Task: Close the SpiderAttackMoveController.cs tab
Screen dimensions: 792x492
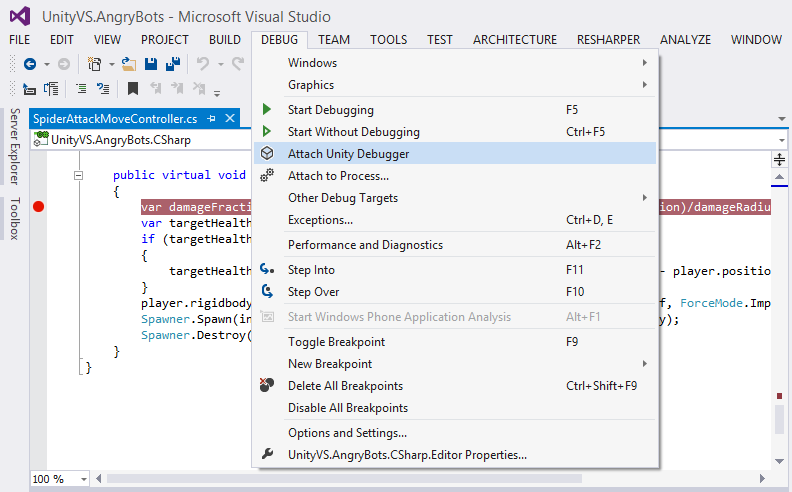Action: click(x=230, y=118)
